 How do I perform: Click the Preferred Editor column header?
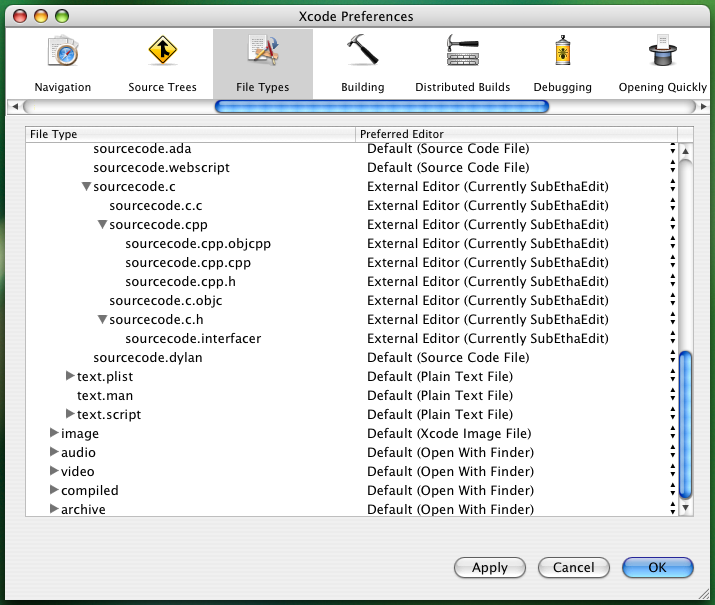(517, 134)
